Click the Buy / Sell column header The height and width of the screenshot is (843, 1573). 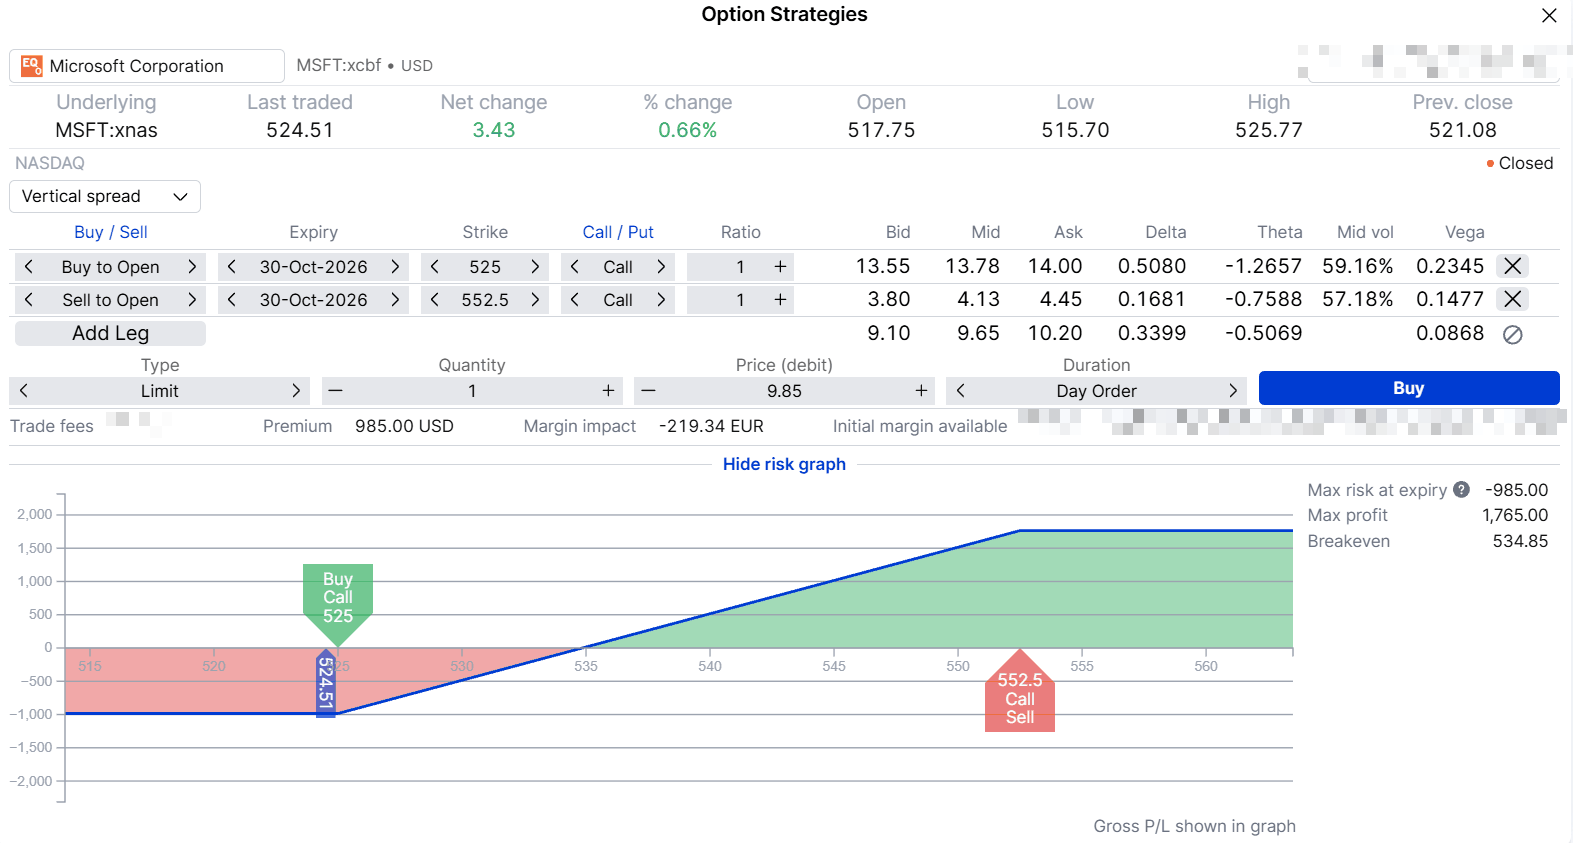(x=111, y=232)
